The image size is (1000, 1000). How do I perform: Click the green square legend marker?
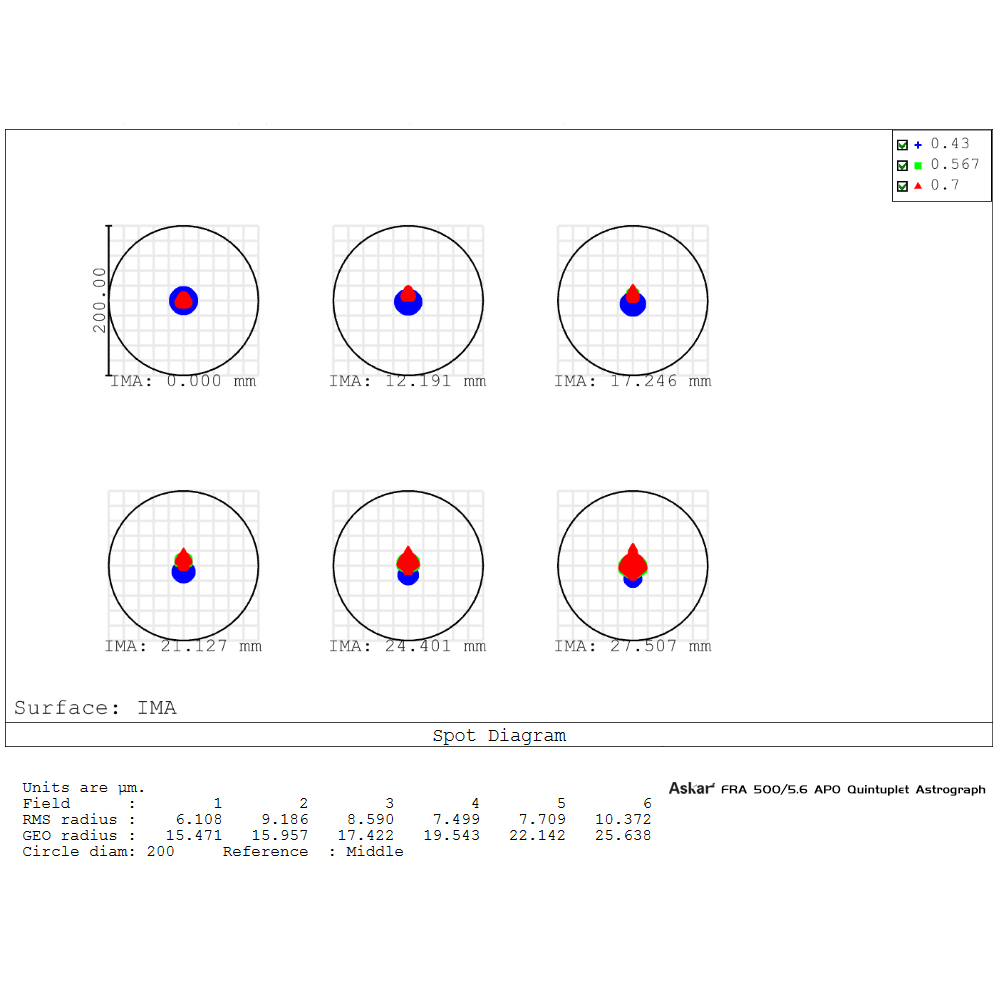tap(918, 165)
